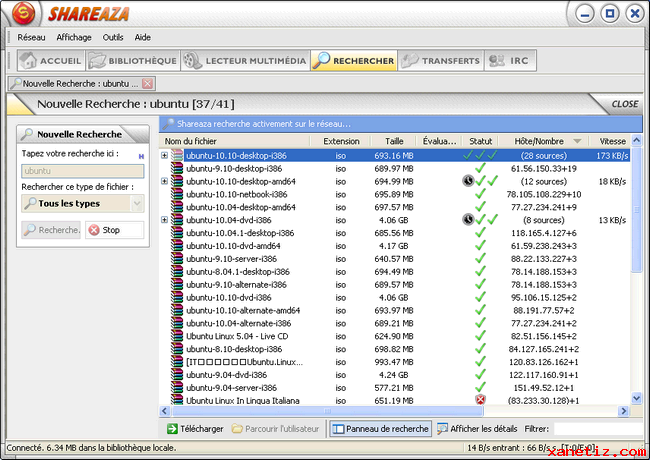Viewport: 650px width, 460px height.
Task: Click archive icon for ubuntu-9.10-alternate-i386
Action: pos(177,284)
